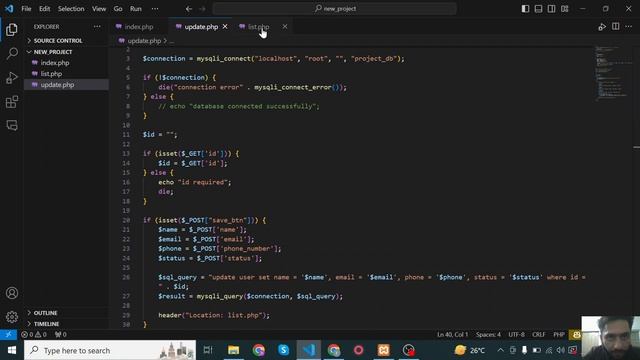Open Copilot status icon in status bar
Viewport: 640px width, 360px height.
click(576, 335)
